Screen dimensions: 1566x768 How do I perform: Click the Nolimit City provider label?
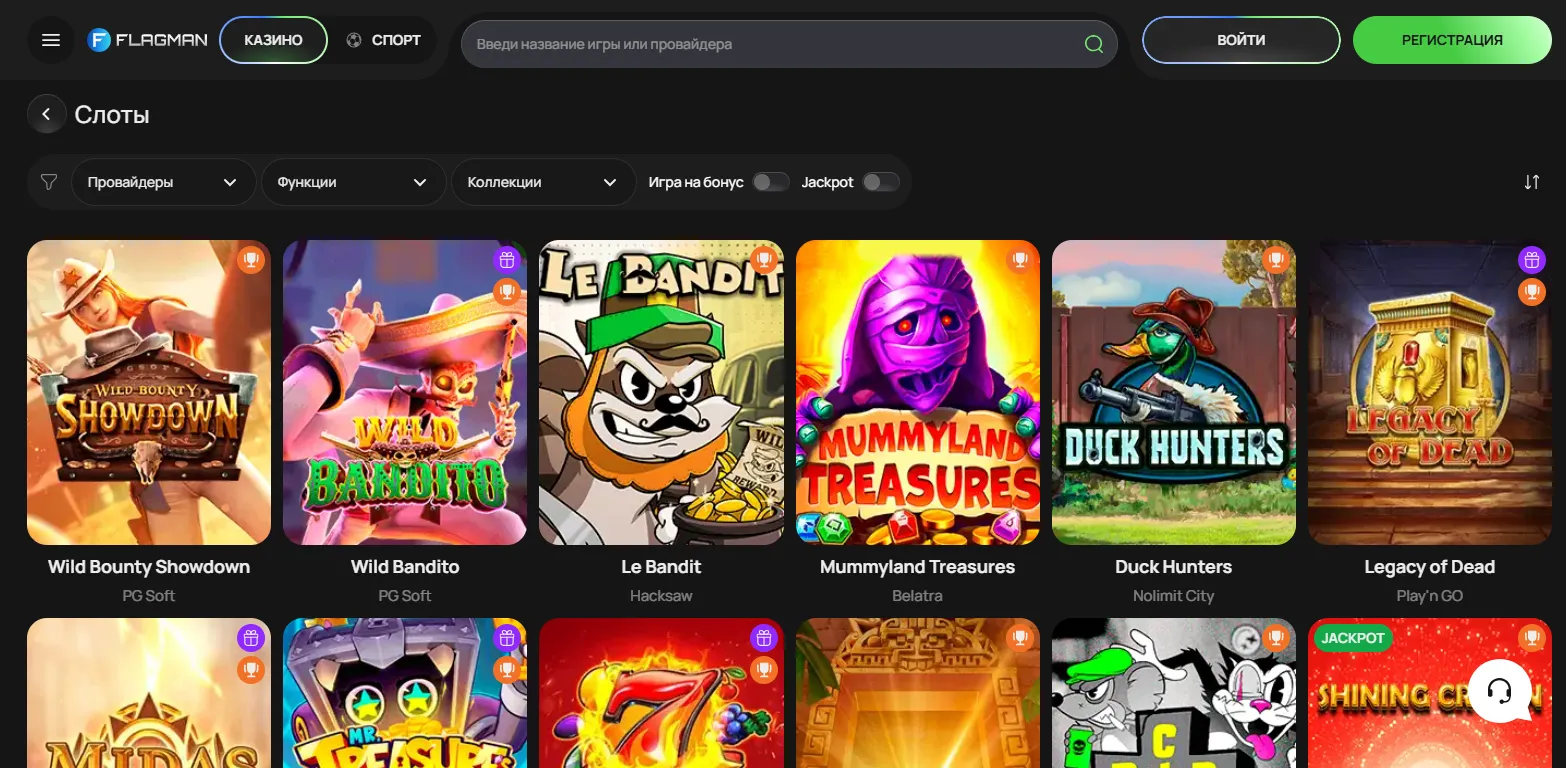pyautogui.click(x=1173, y=596)
